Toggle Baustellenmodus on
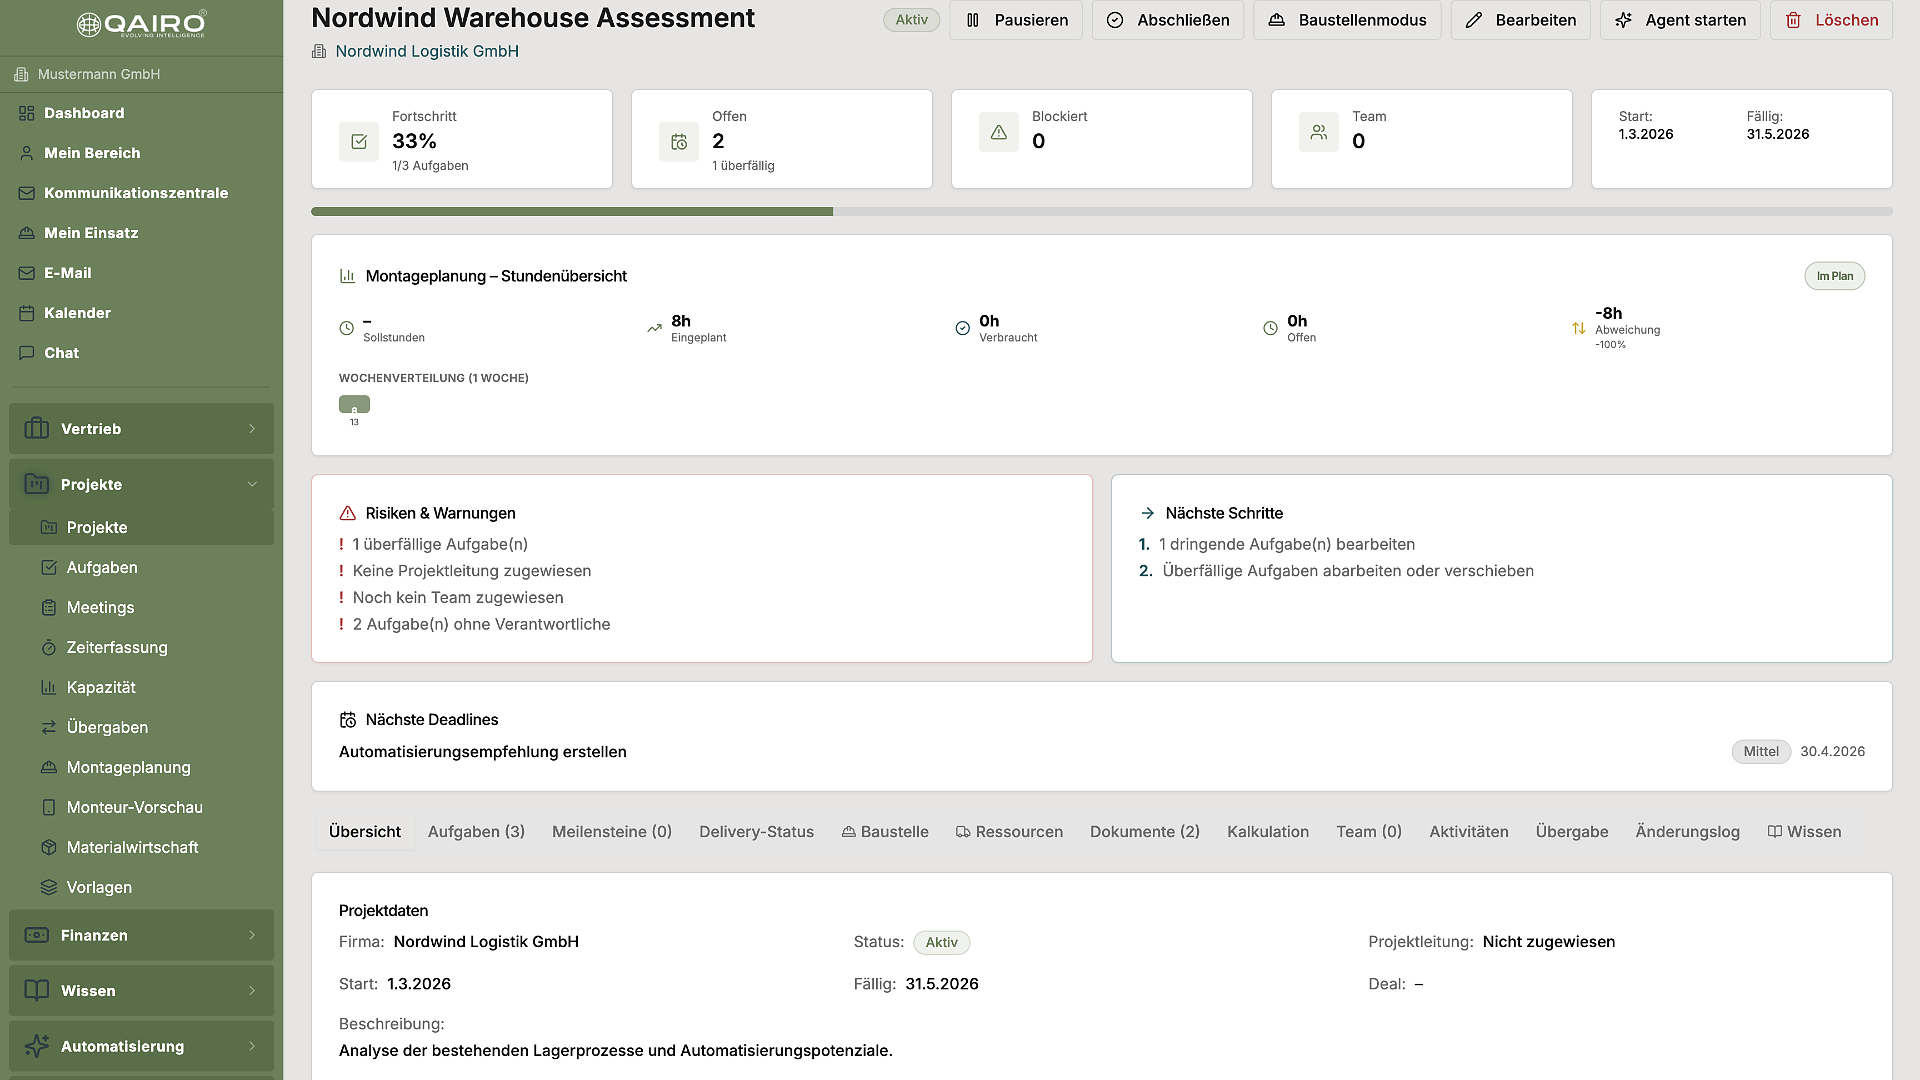The width and height of the screenshot is (1920, 1080). (x=1346, y=20)
